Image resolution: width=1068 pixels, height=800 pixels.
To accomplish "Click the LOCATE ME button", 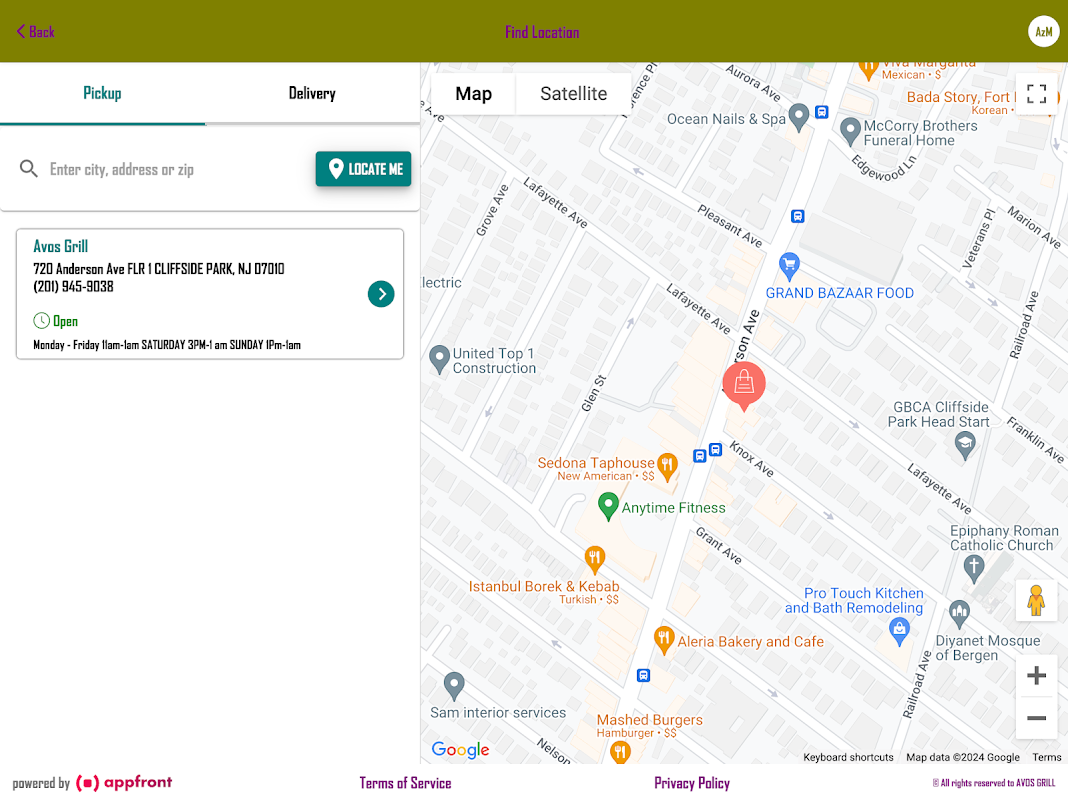I will point(363,169).
